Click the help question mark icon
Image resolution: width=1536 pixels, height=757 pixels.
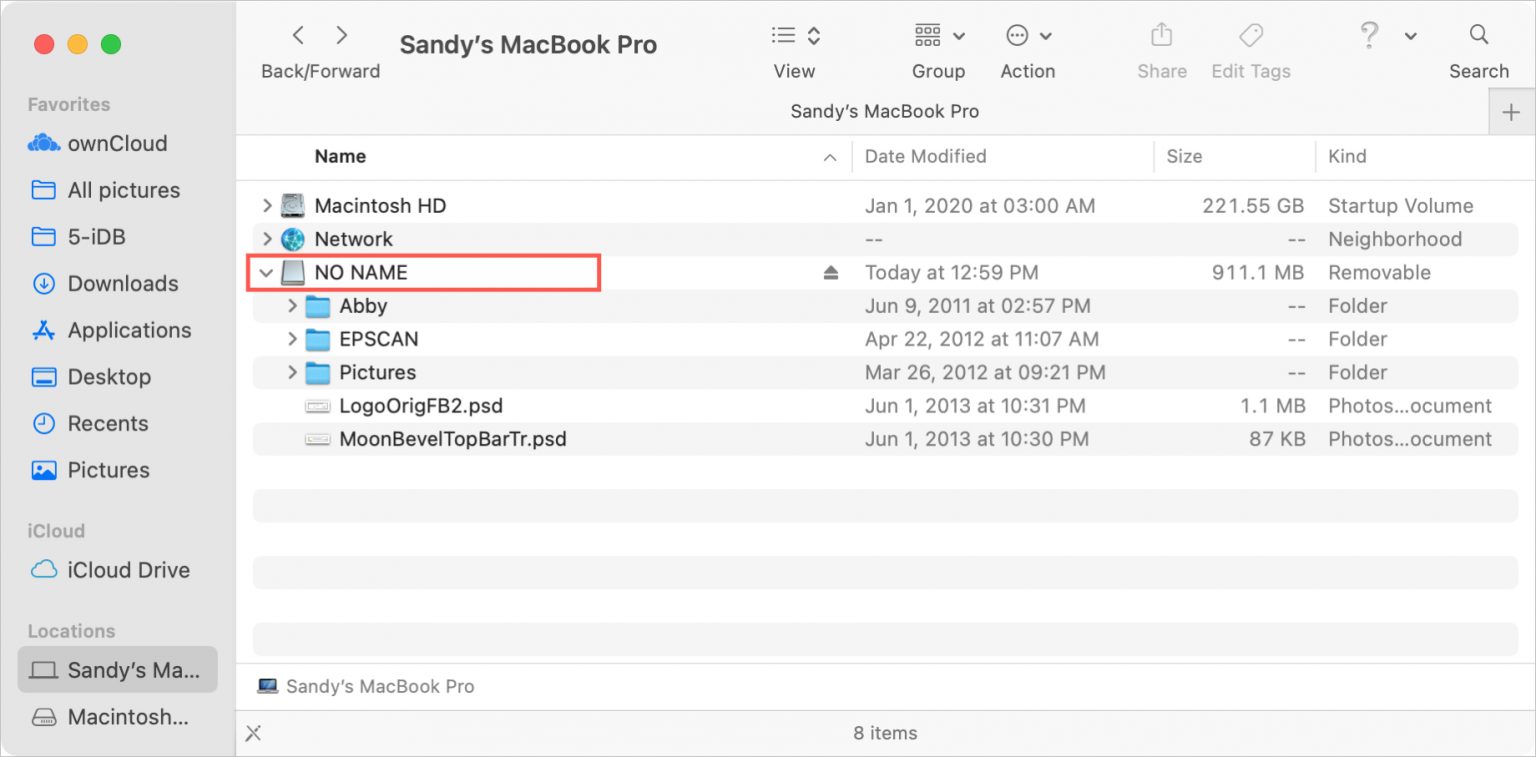1370,36
